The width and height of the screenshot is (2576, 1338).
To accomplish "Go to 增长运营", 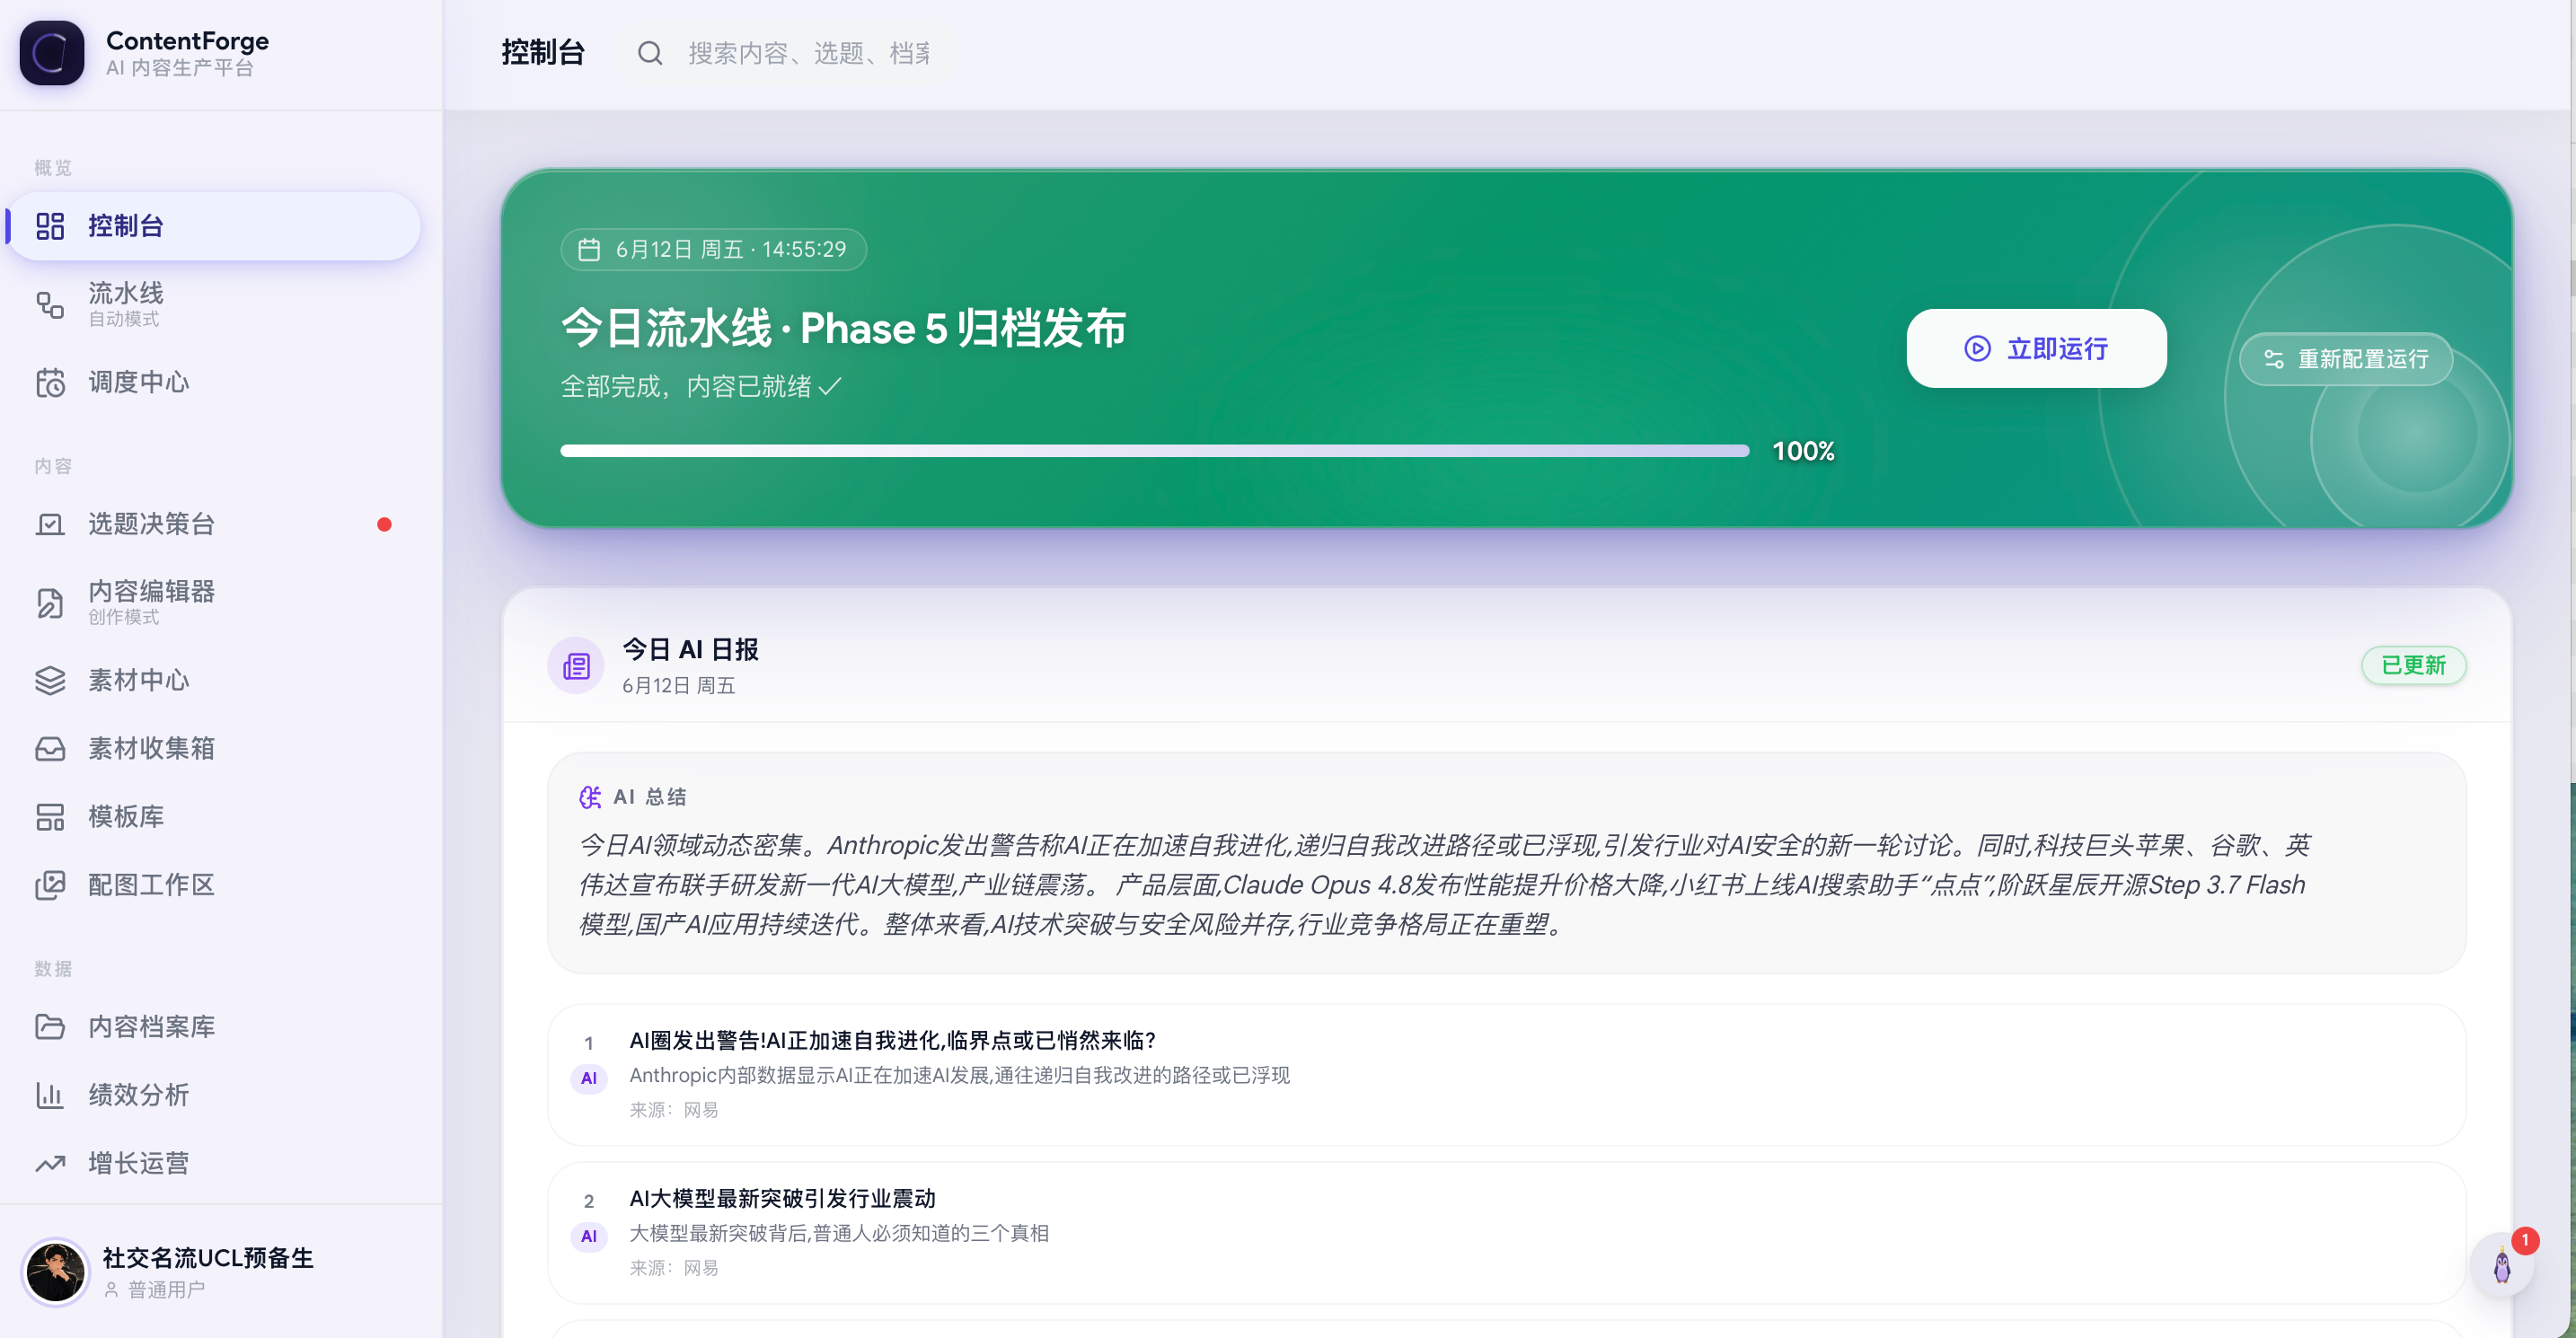I will pos(214,1163).
